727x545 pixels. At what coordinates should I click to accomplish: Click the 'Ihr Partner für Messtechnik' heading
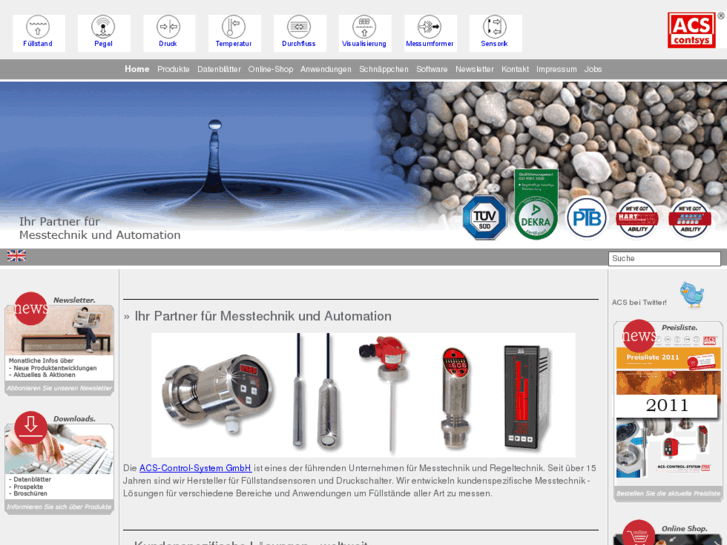pos(263,316)
